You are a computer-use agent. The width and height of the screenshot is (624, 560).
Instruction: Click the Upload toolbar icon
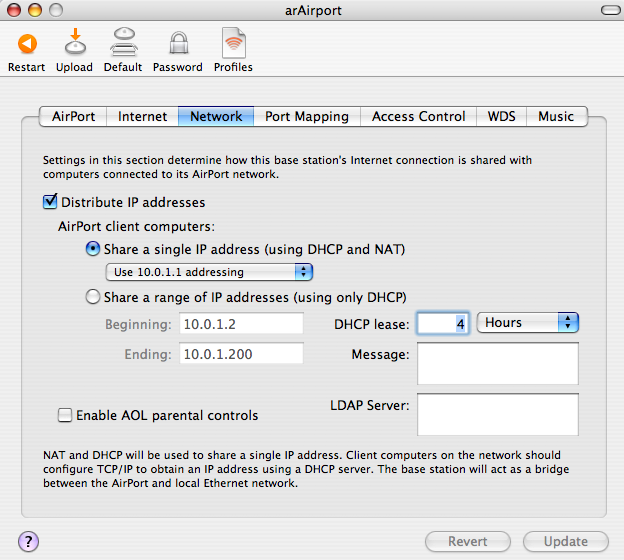75,41
